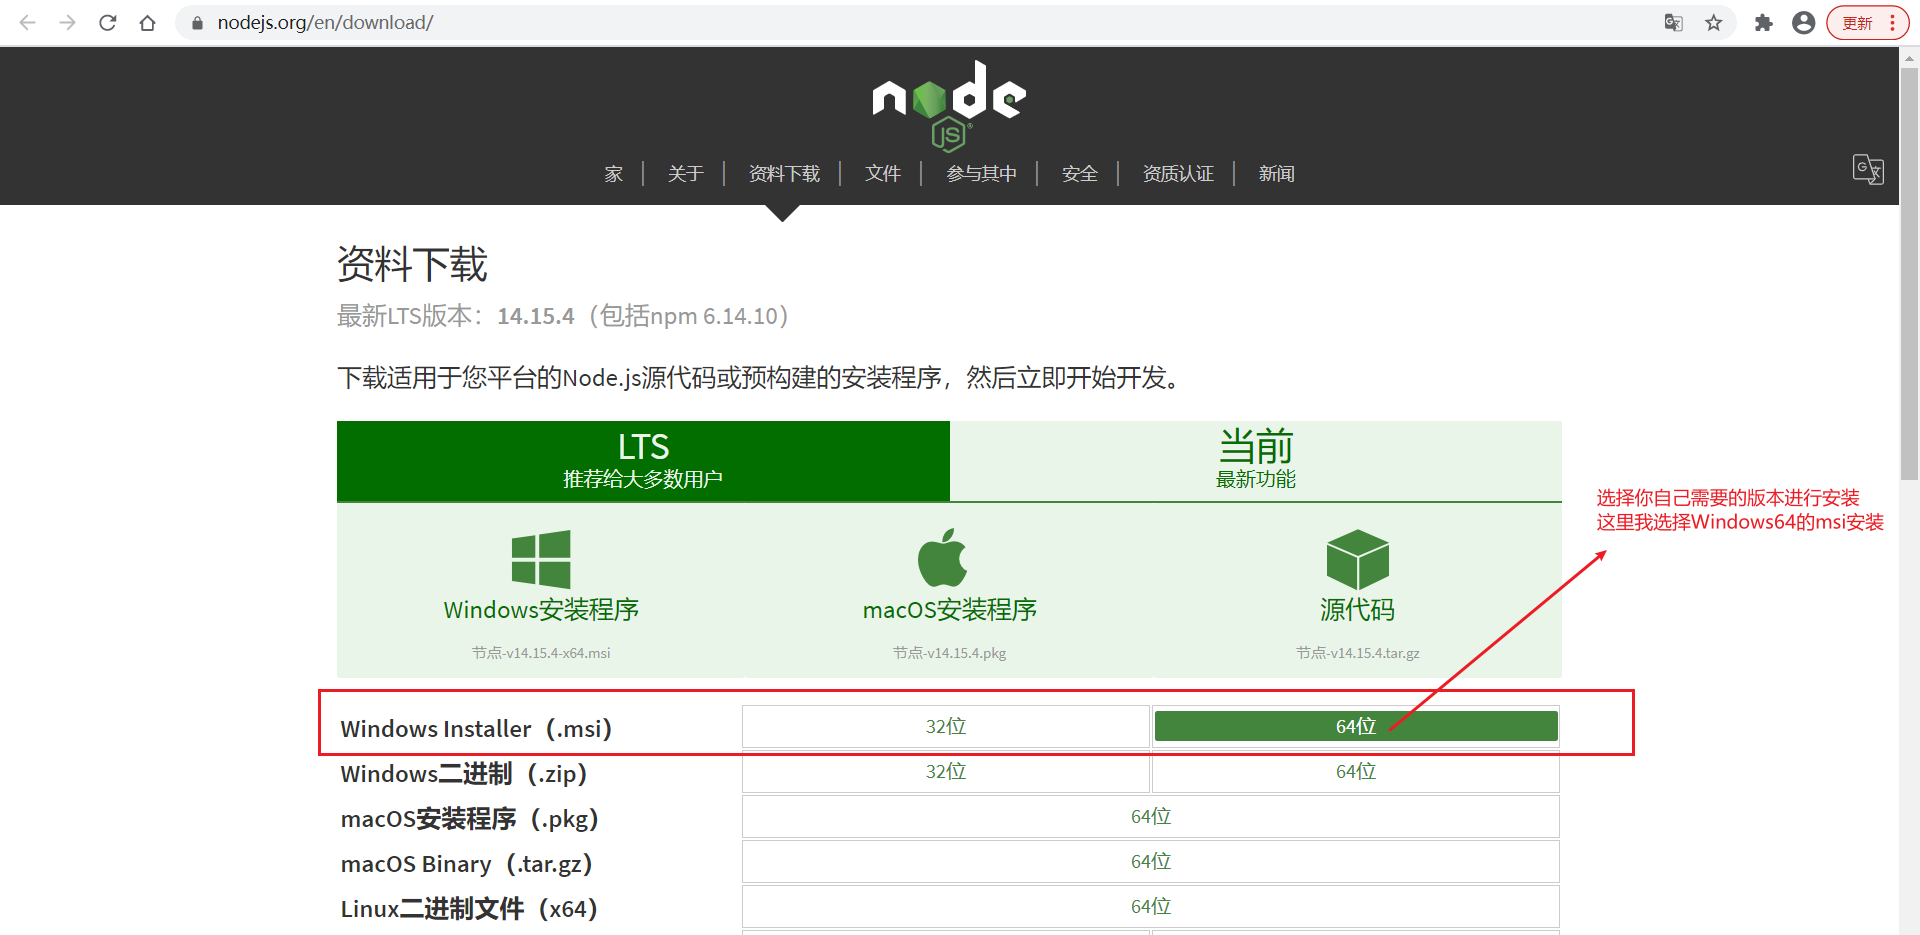Viewport: 1920px width, 935px height.
Task: Click the red 更新 update button
Action: pos(1867,22)
